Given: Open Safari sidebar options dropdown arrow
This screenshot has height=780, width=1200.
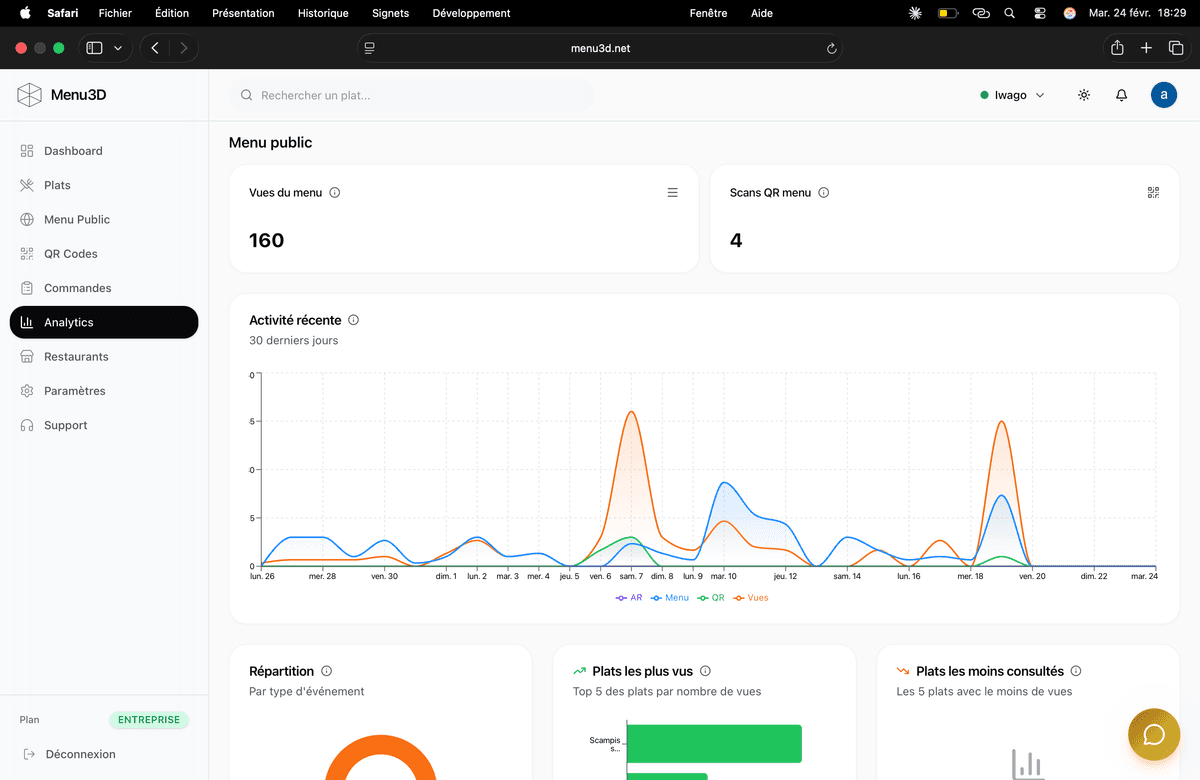Looking at the screenshot, I should (118, 48).
